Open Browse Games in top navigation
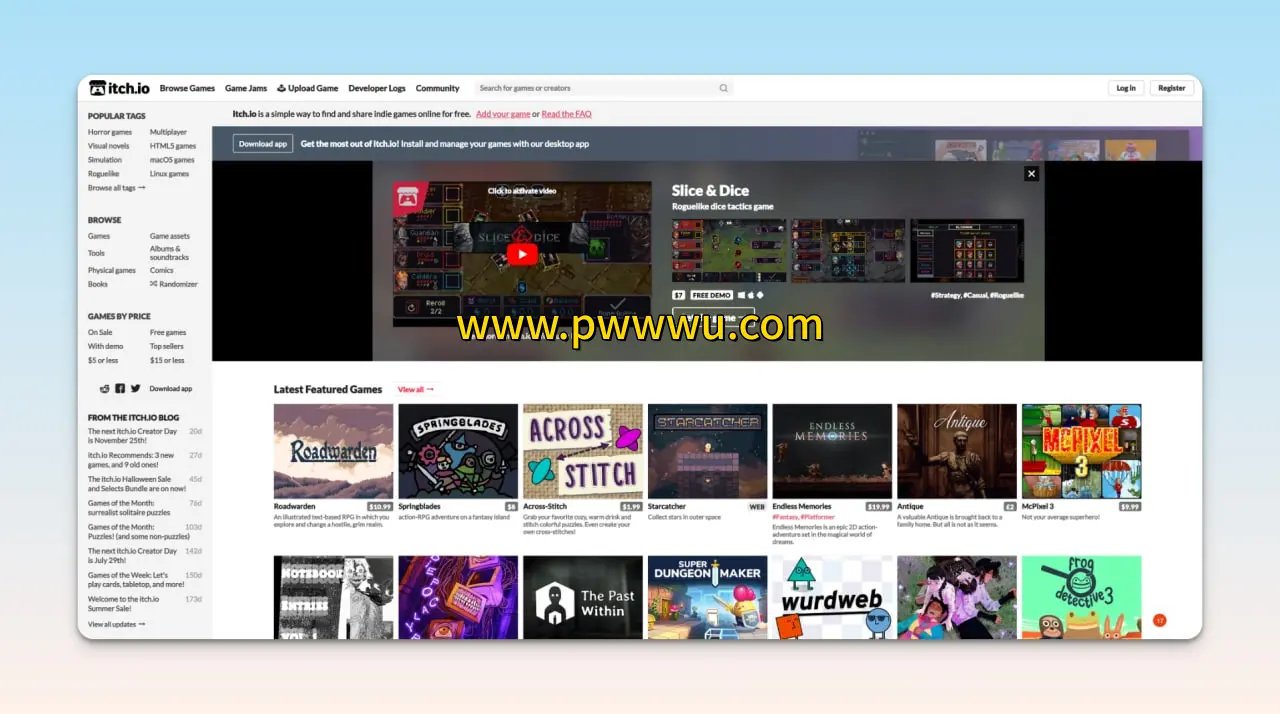1280x714 pixels. click(x=187, y=88)
